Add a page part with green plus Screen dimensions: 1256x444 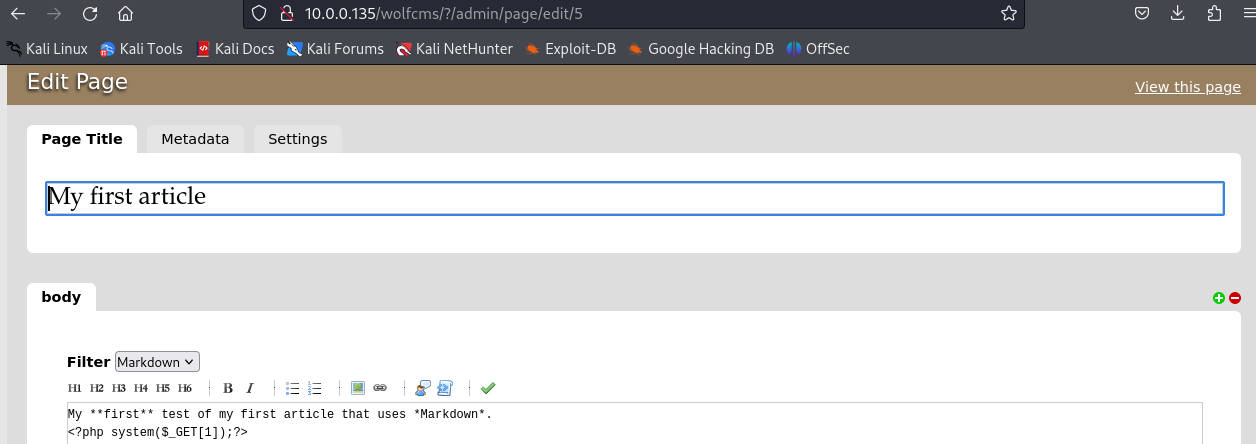click(1219, 298)
